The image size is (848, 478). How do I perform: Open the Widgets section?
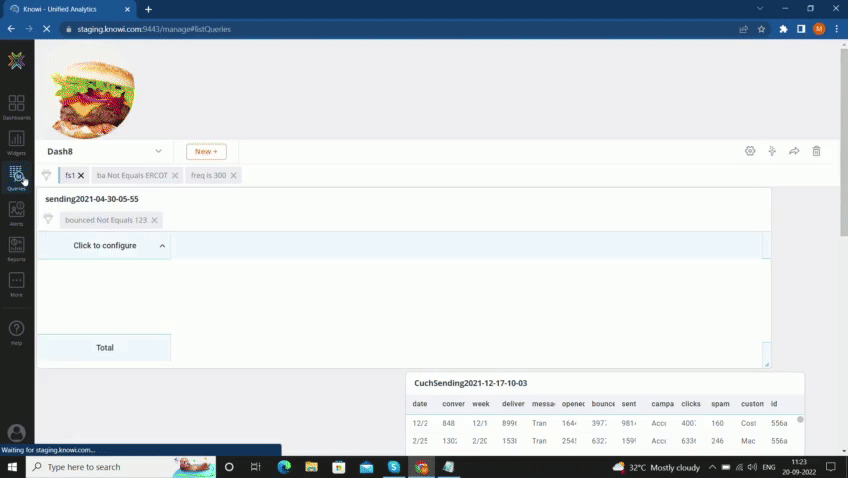[16, 141]
